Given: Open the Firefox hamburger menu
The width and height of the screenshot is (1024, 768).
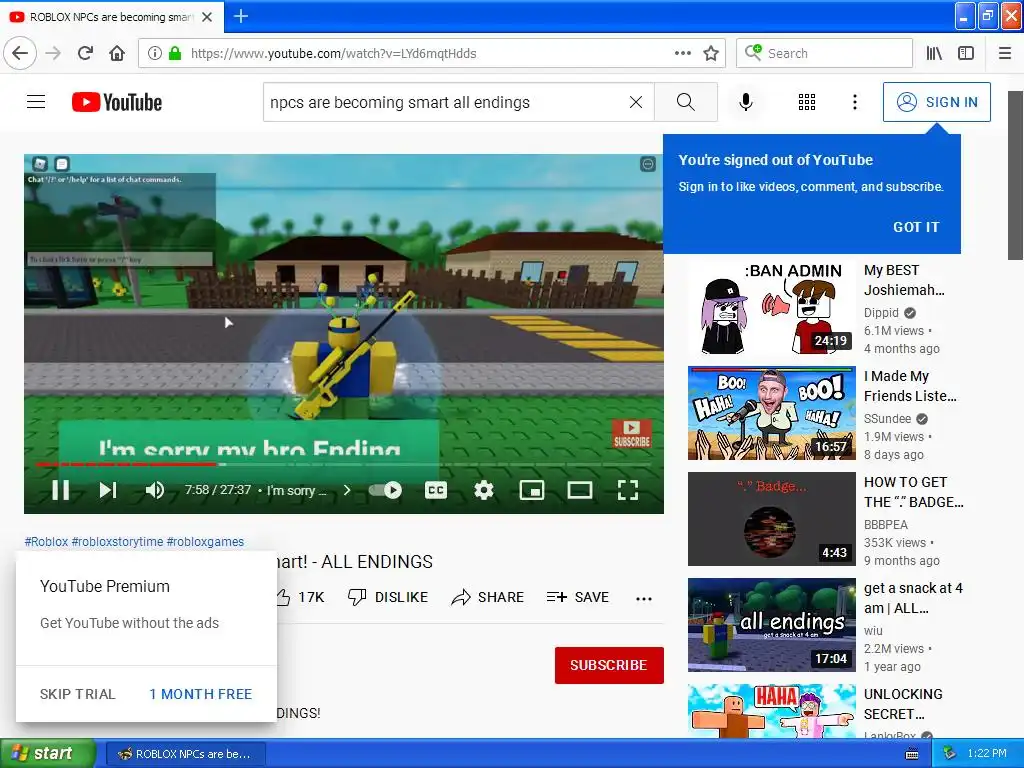Looking at the screenshot, I should 1005,53.
